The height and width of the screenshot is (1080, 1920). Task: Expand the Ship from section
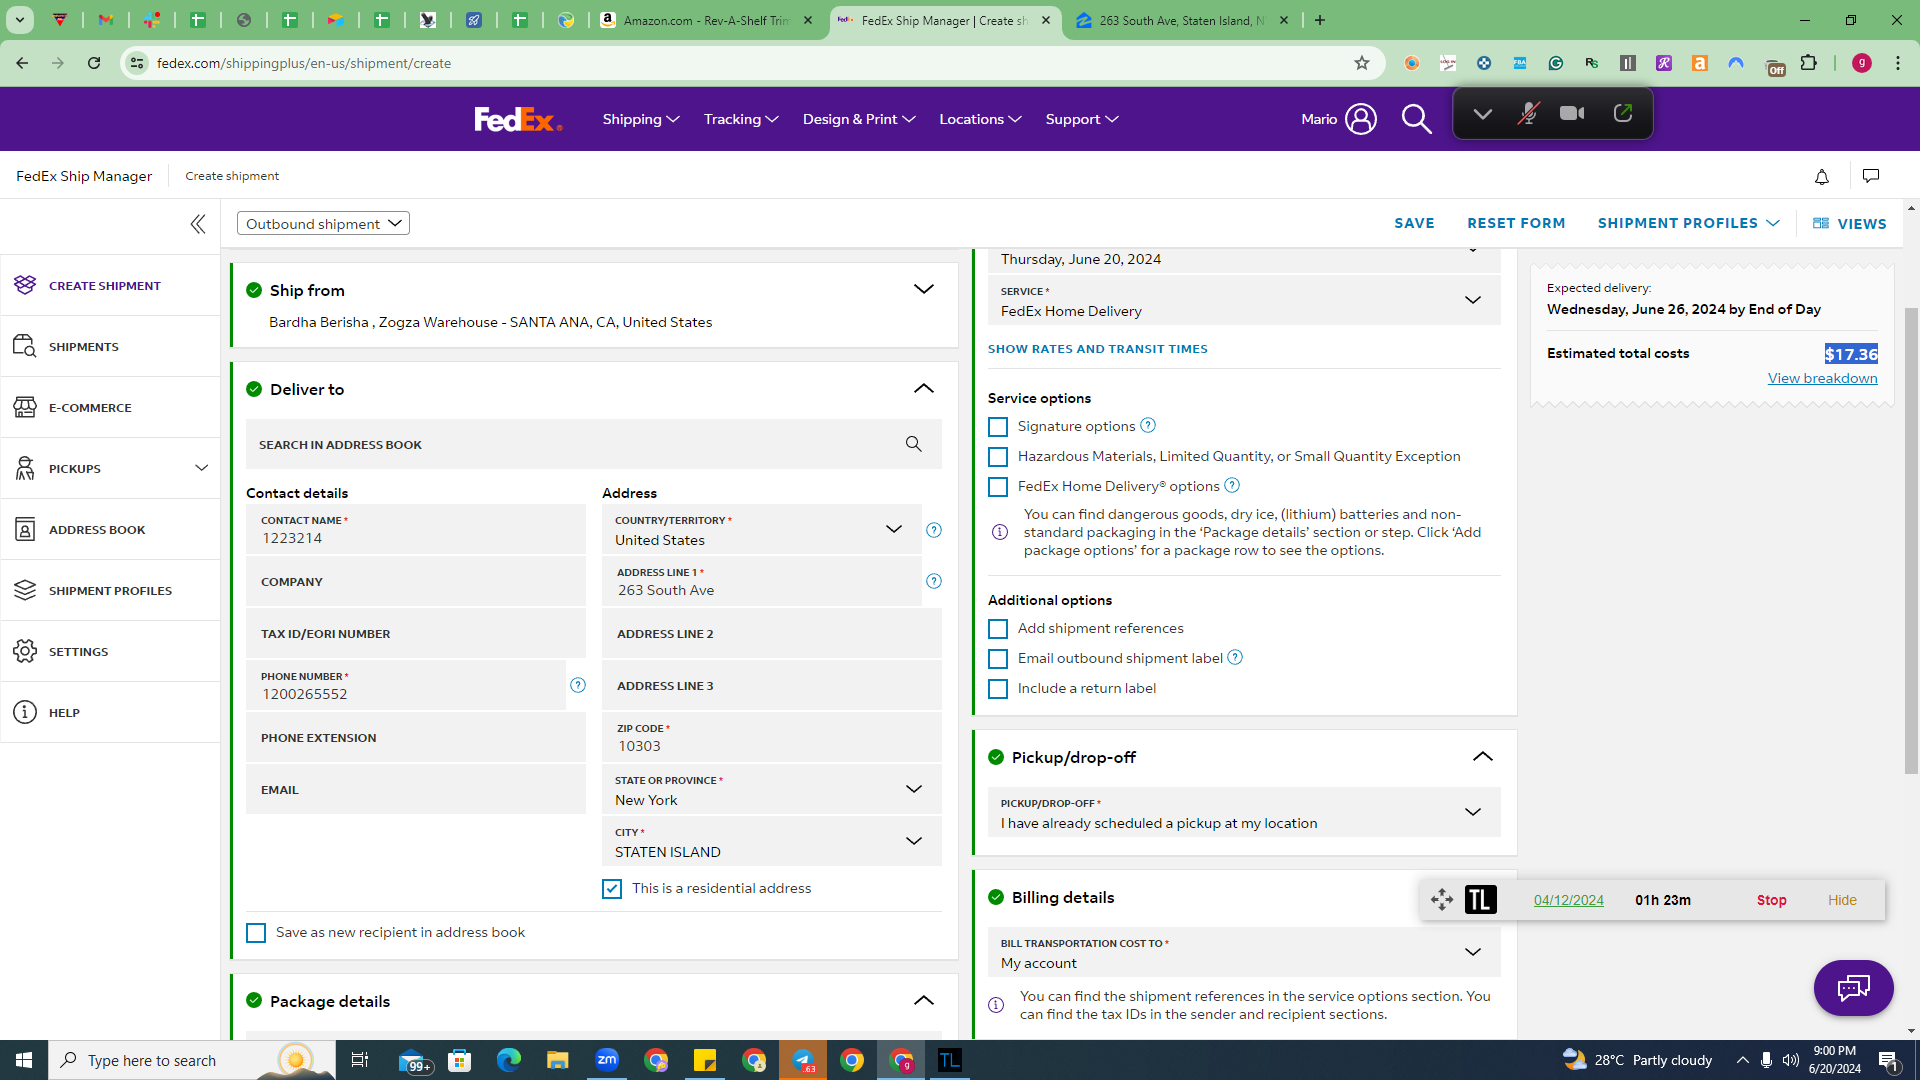click(923, 290)
